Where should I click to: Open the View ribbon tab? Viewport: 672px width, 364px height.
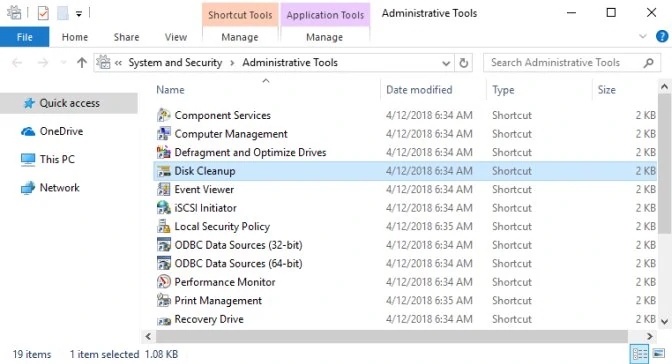(x=176, y=37)
